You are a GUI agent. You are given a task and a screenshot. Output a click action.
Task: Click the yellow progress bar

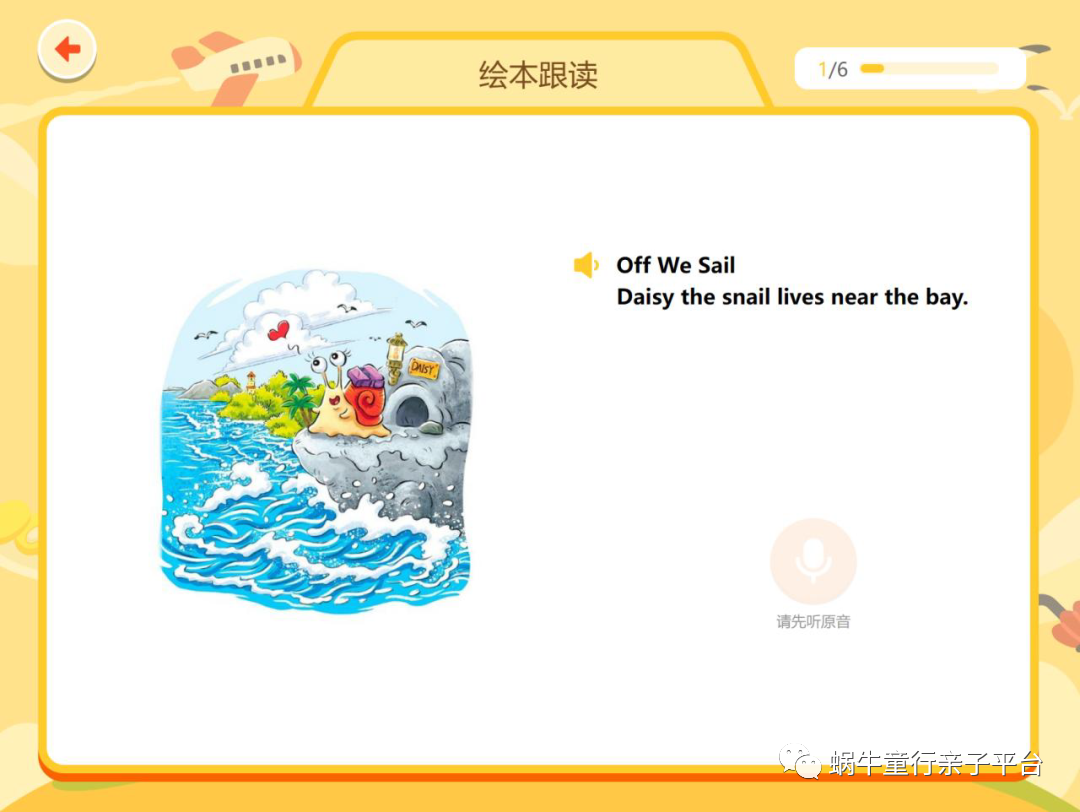[x=929, y=68]
